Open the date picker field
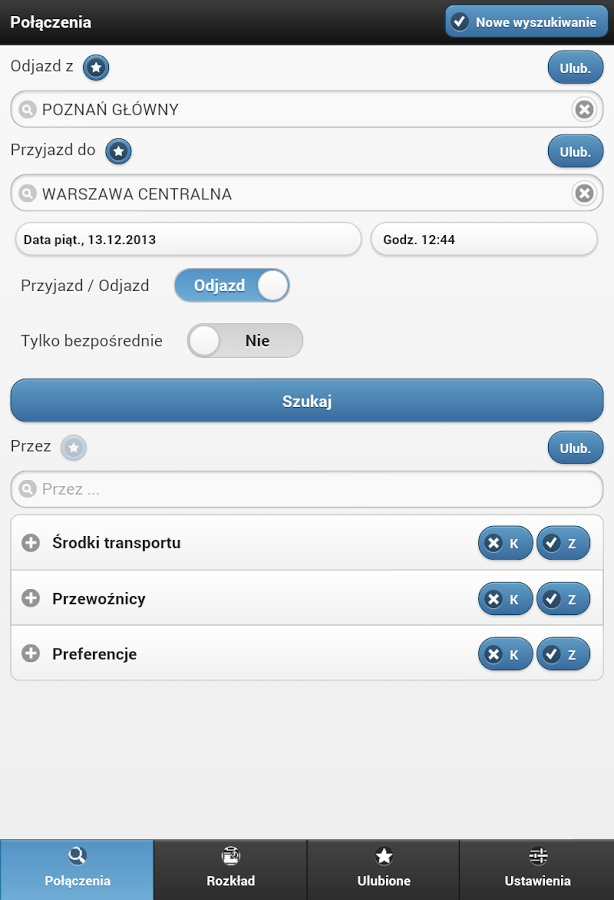Image resolution: width=614 pixels, height=900 pixels. (x=188, y=240)
